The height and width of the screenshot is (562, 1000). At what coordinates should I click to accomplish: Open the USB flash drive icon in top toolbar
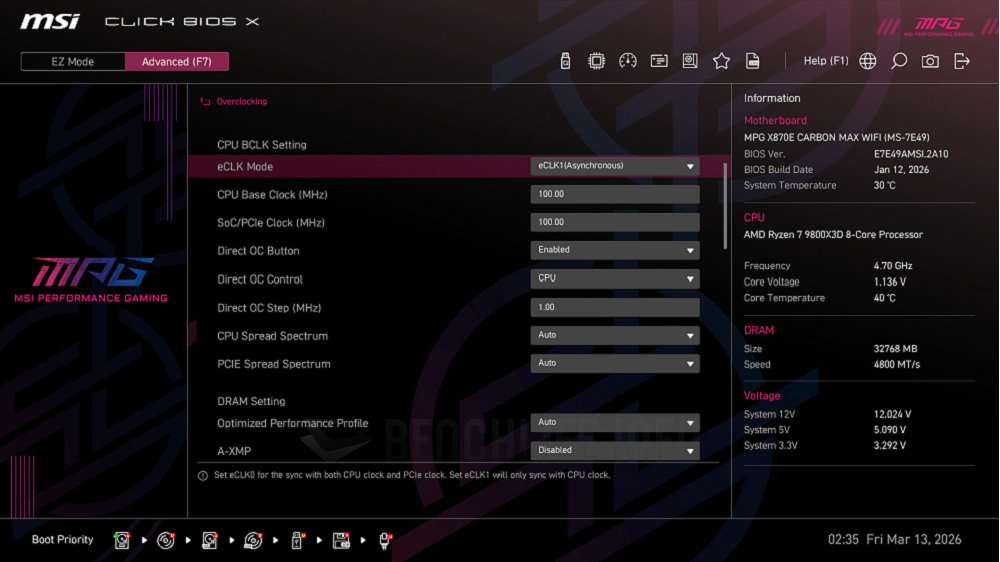pos(565,61)
